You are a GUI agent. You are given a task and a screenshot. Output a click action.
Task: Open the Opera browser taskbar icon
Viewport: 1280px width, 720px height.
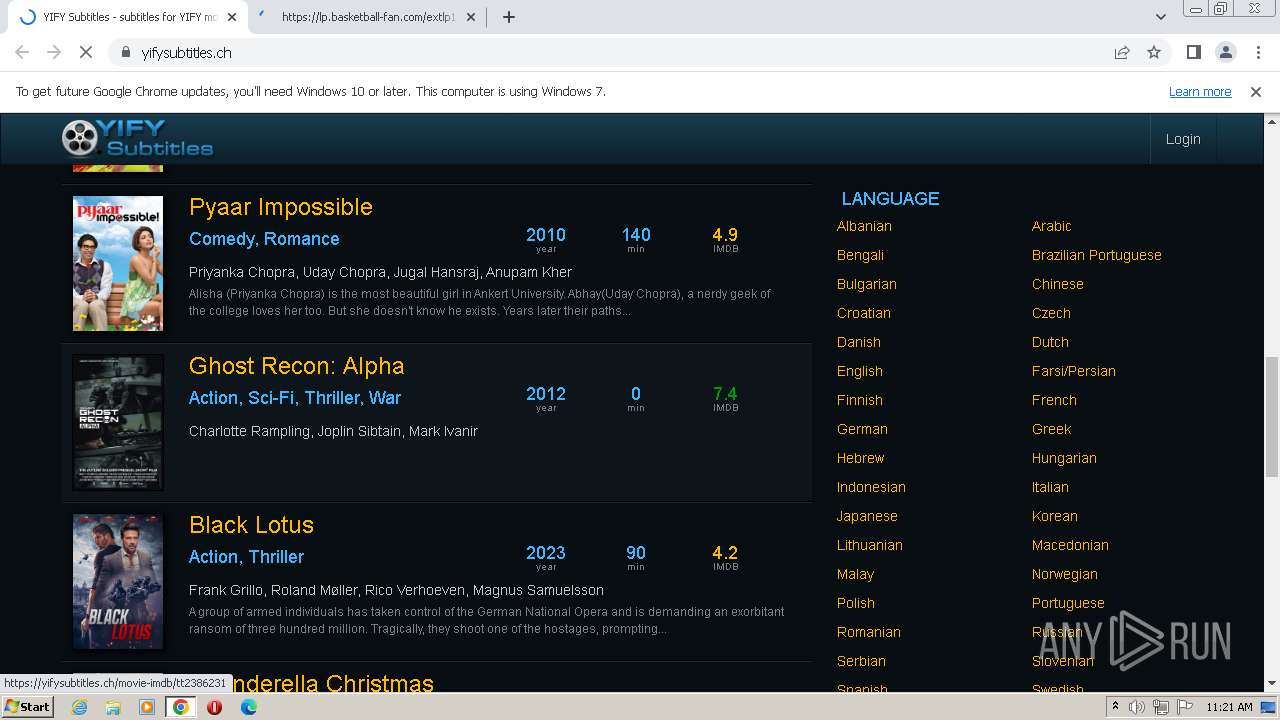214,707
